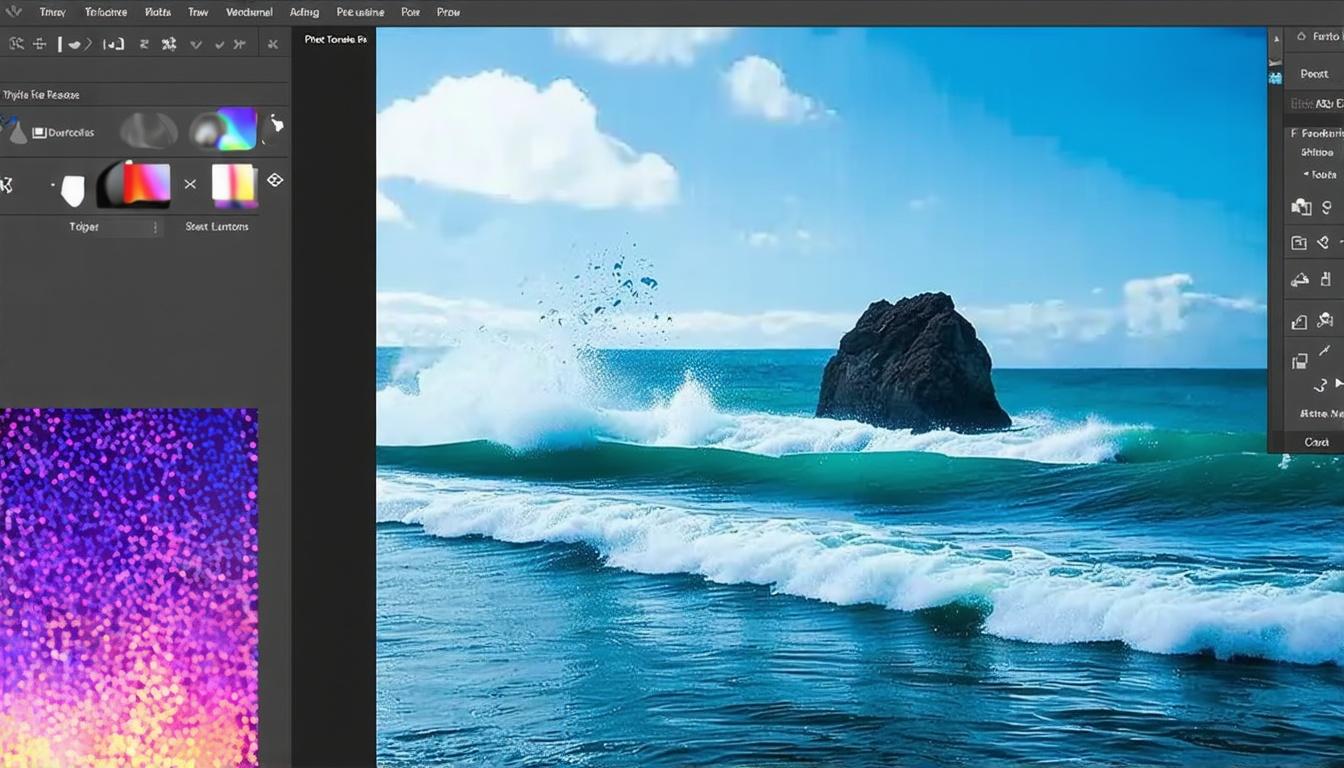Click the photos stack icon in the right panel
1344x768 pixels.
[1301, 206]
